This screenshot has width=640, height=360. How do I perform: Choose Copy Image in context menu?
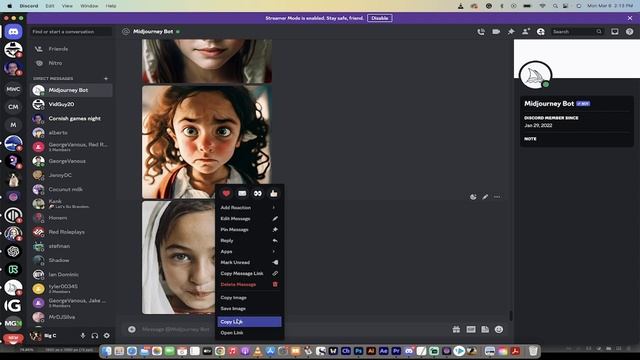(x=249, y=298)
